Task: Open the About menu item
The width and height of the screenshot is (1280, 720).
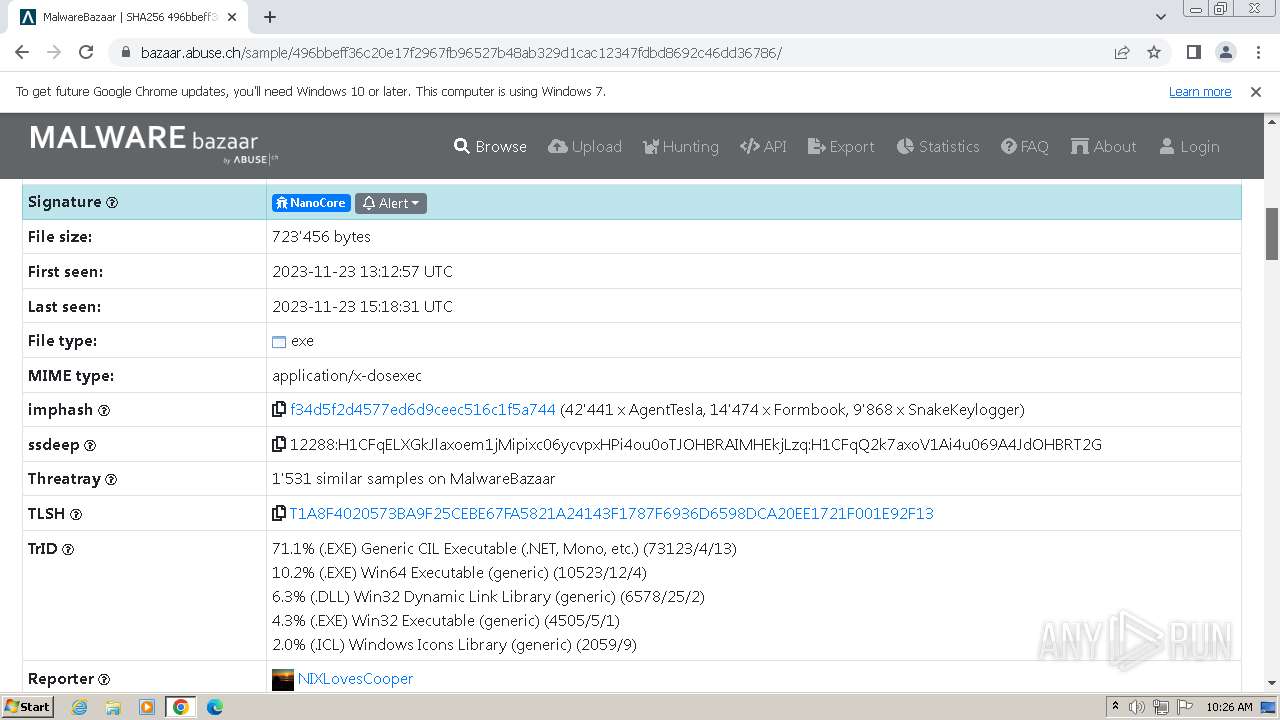Action: 1103,146
